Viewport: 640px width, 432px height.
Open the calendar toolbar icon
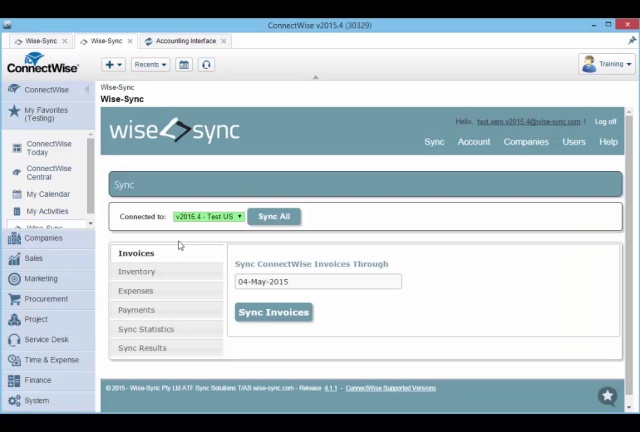pos(184,65)
